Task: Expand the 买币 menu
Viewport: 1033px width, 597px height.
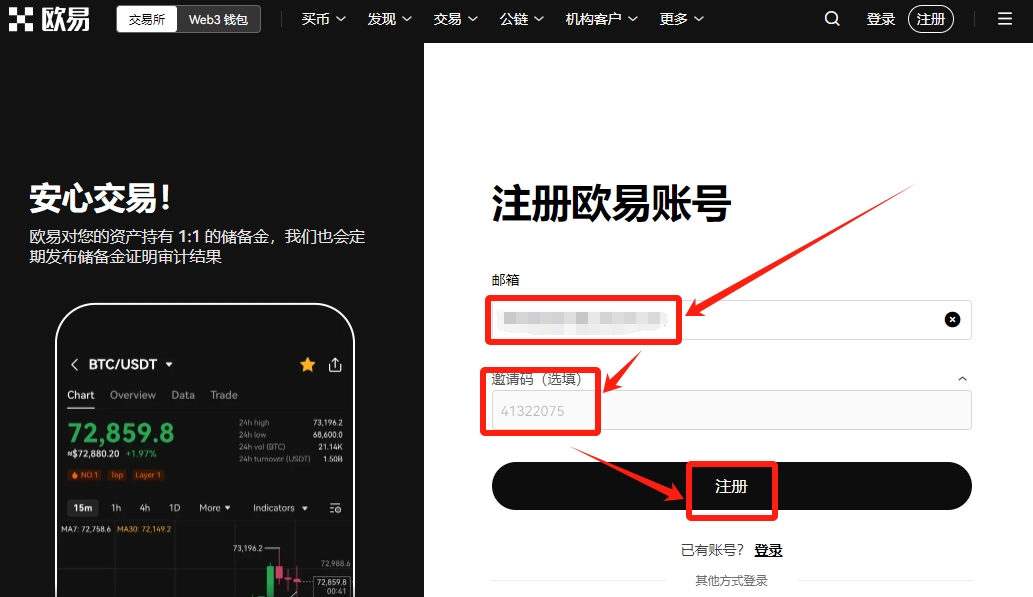Action: pyautogui.click(x=323, y=19)
